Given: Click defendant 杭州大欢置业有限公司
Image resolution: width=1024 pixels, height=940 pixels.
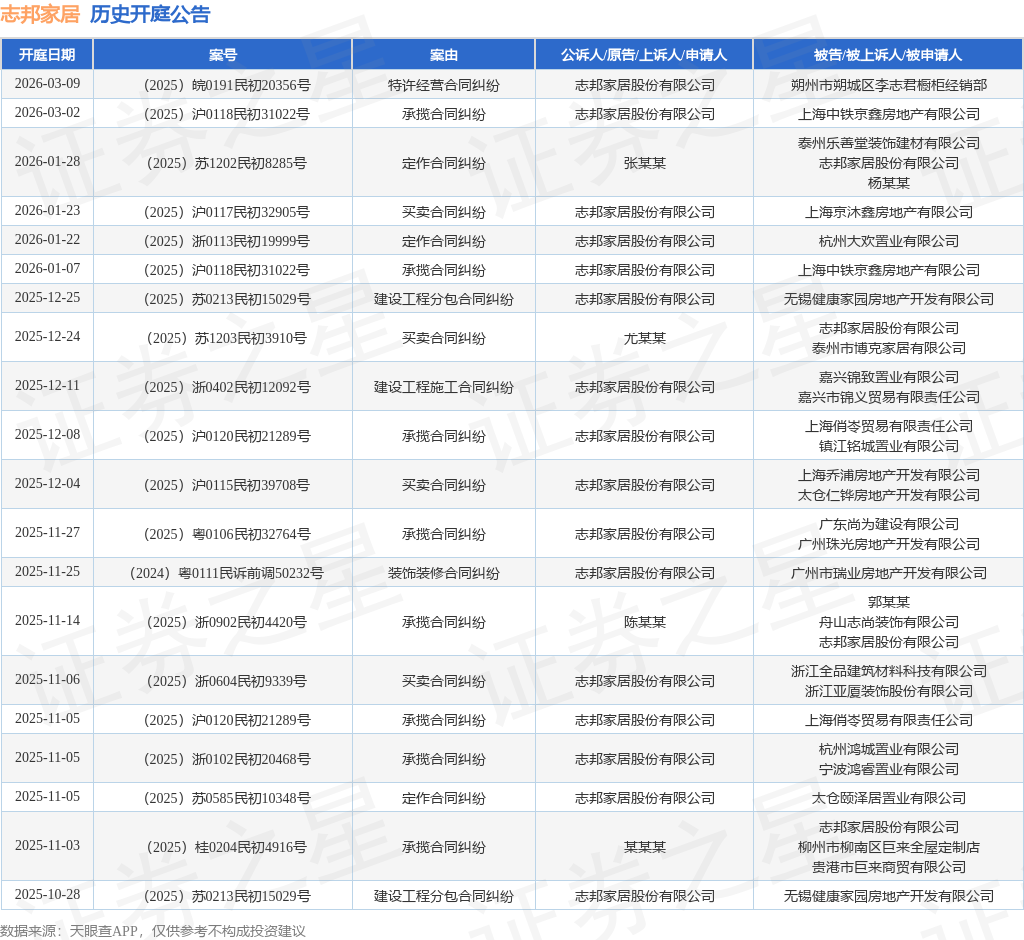Looking at the screenshot, I should point(889,241).
